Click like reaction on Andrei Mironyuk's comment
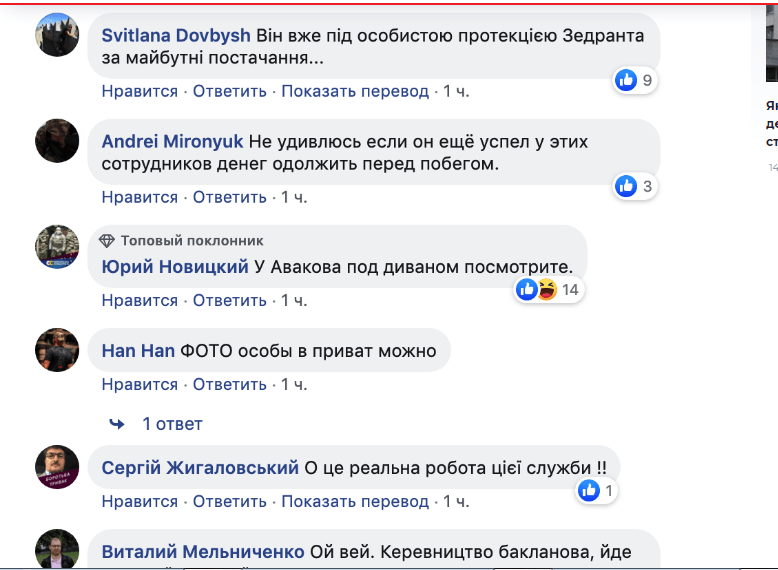Viewport: 778px width, 570px height. tap(627, 185)
